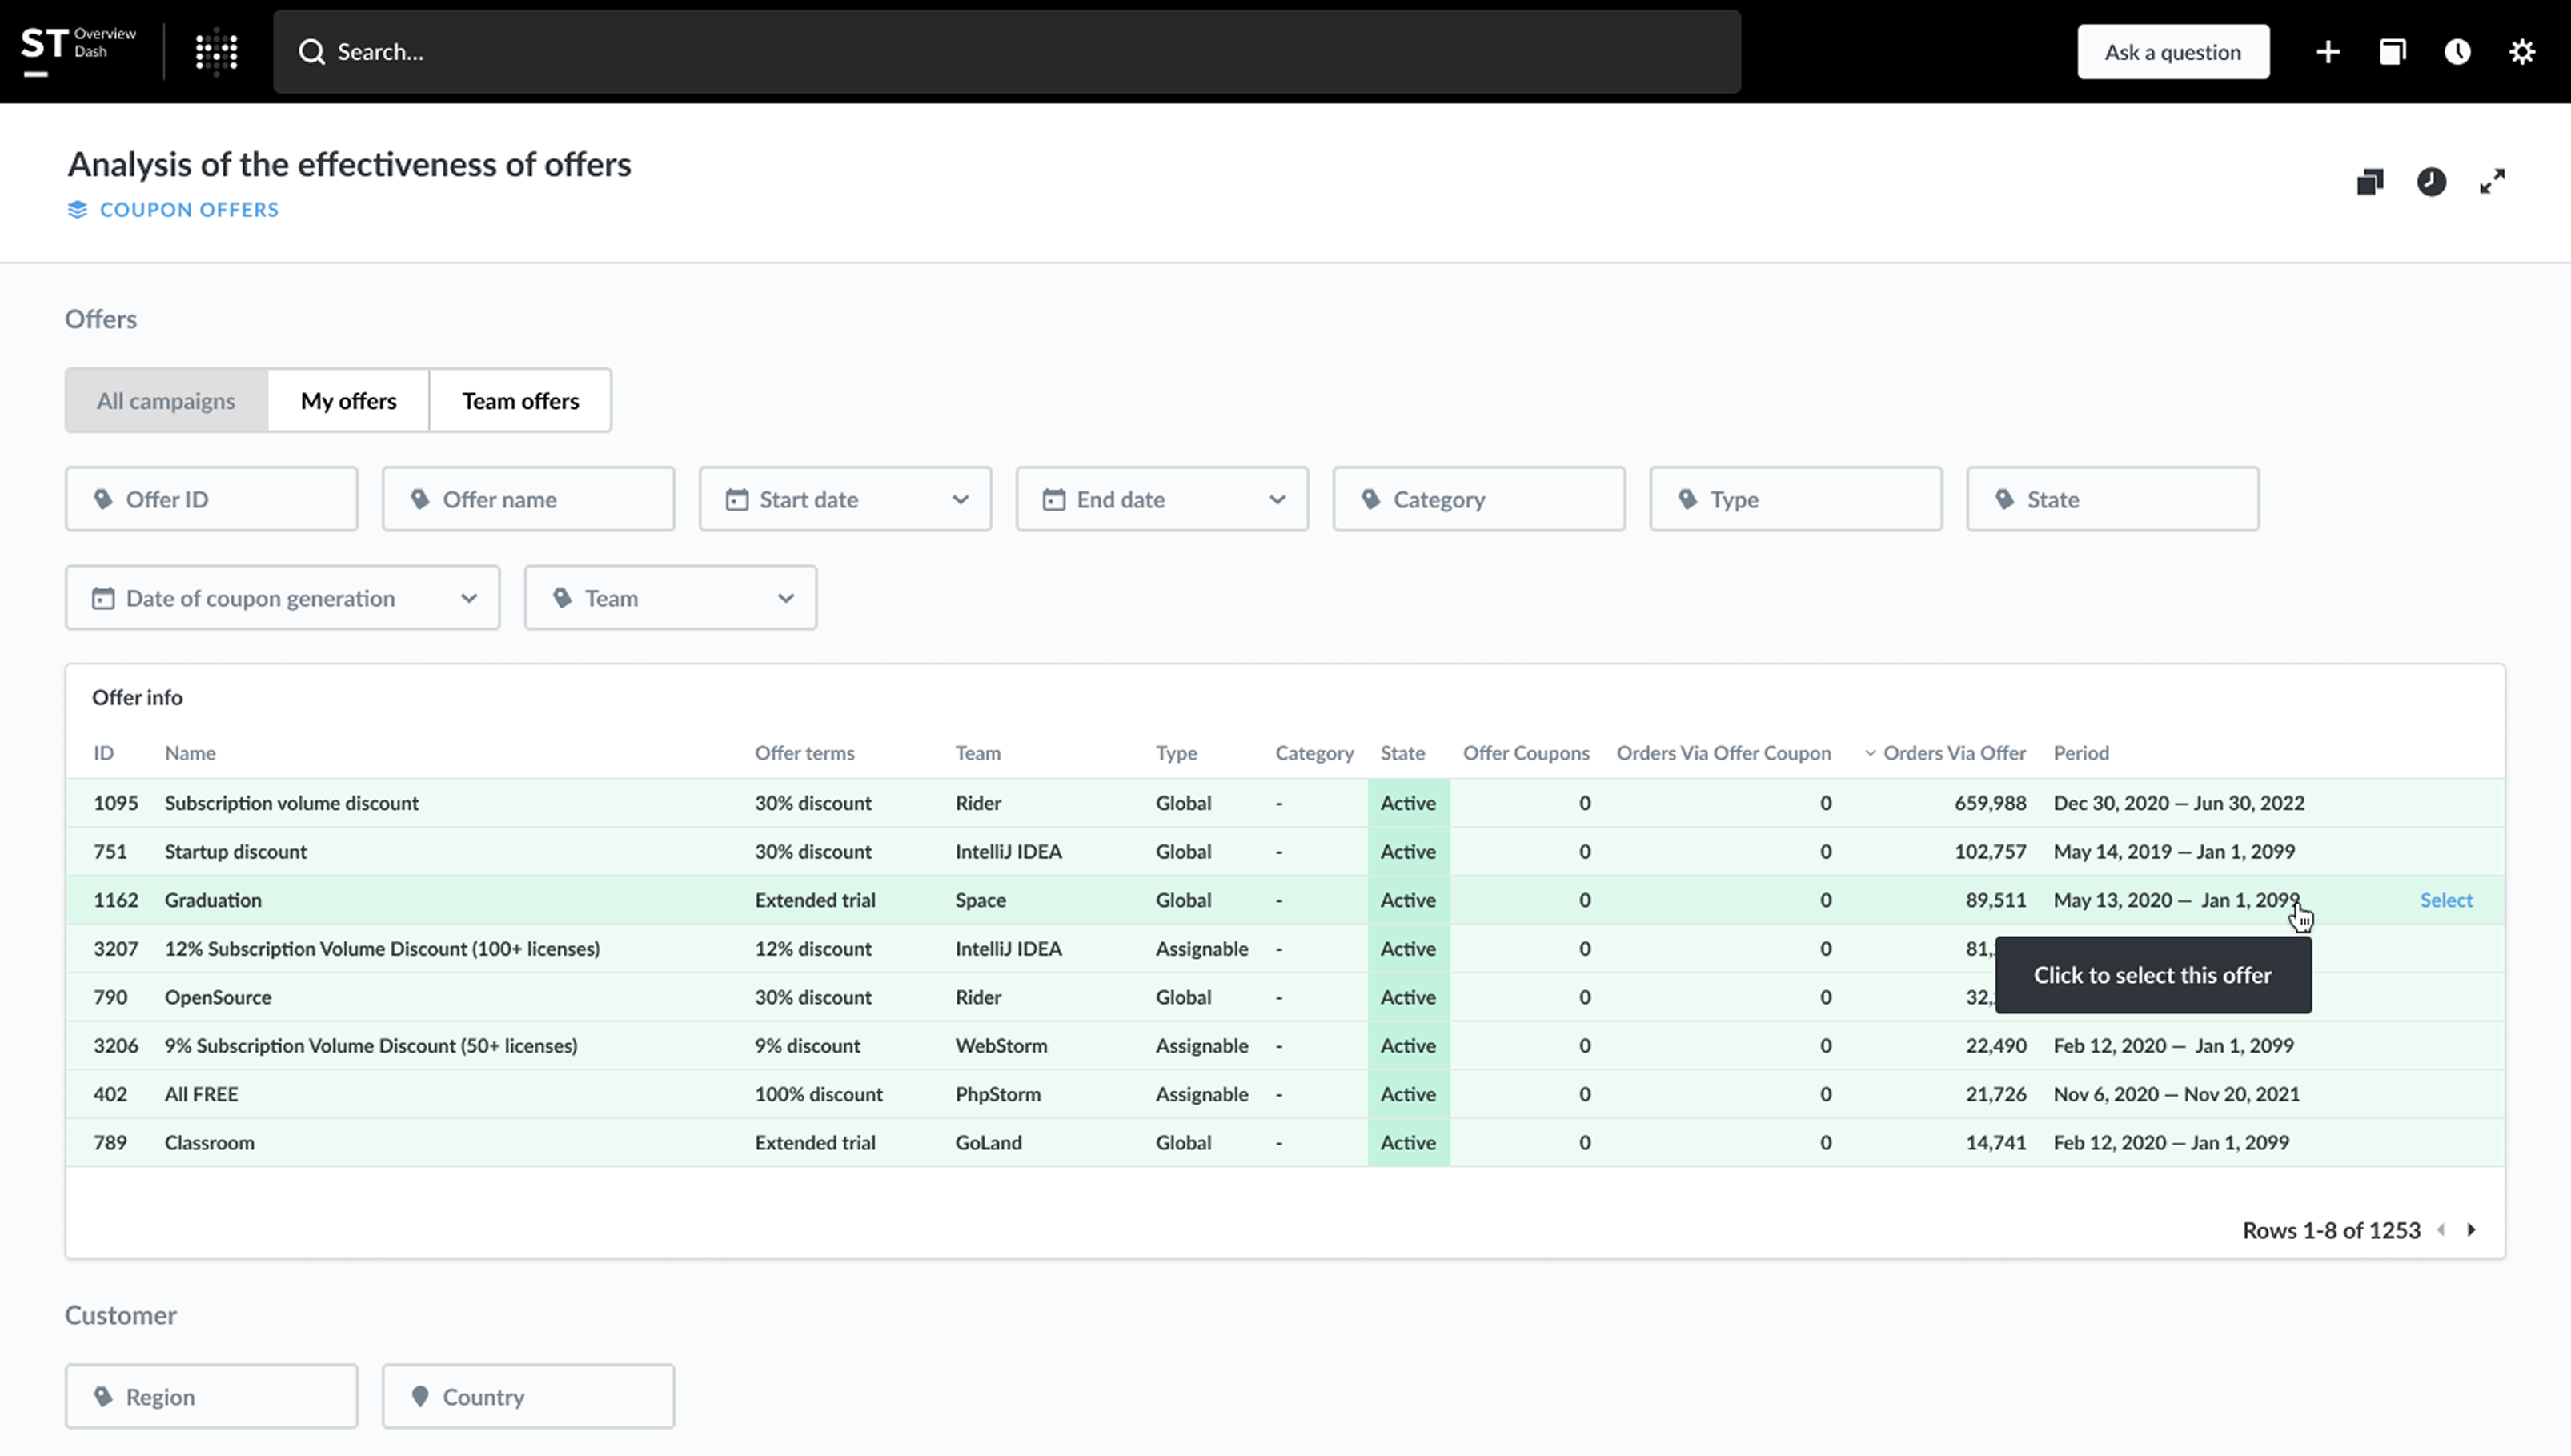Click 100% discount offer terms cell
This screenshot has width=2571, height=1456.
[x=819, y=1094]
